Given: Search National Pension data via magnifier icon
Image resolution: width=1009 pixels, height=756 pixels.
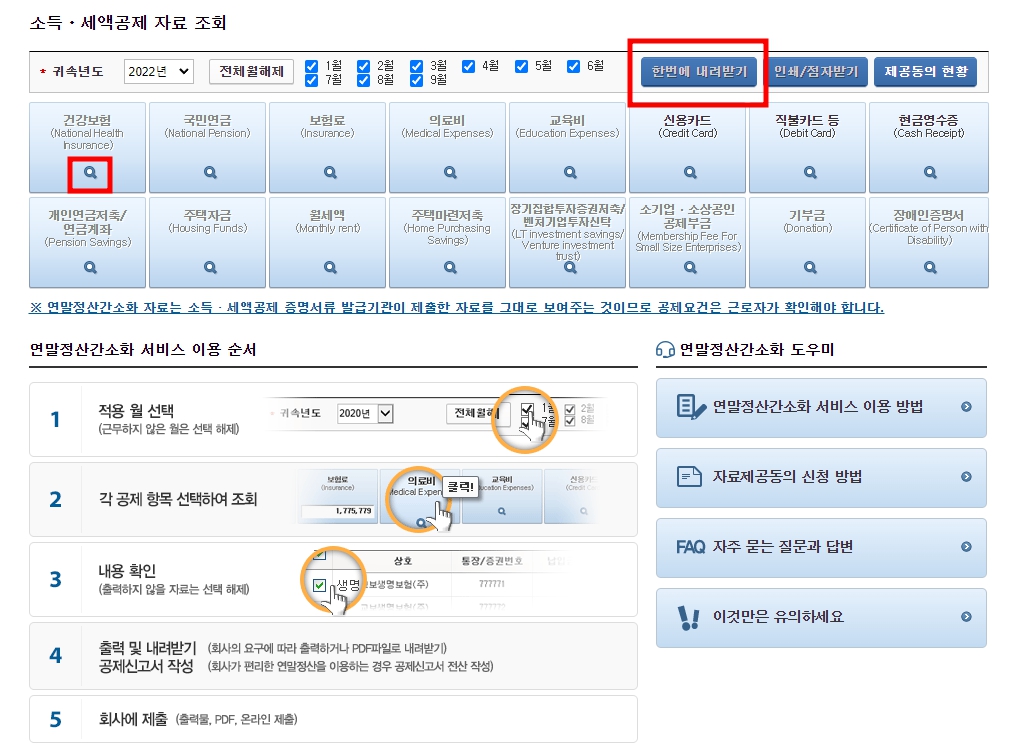Looking at the screenshot, I should pyautogui.click(x=211, y=172).
